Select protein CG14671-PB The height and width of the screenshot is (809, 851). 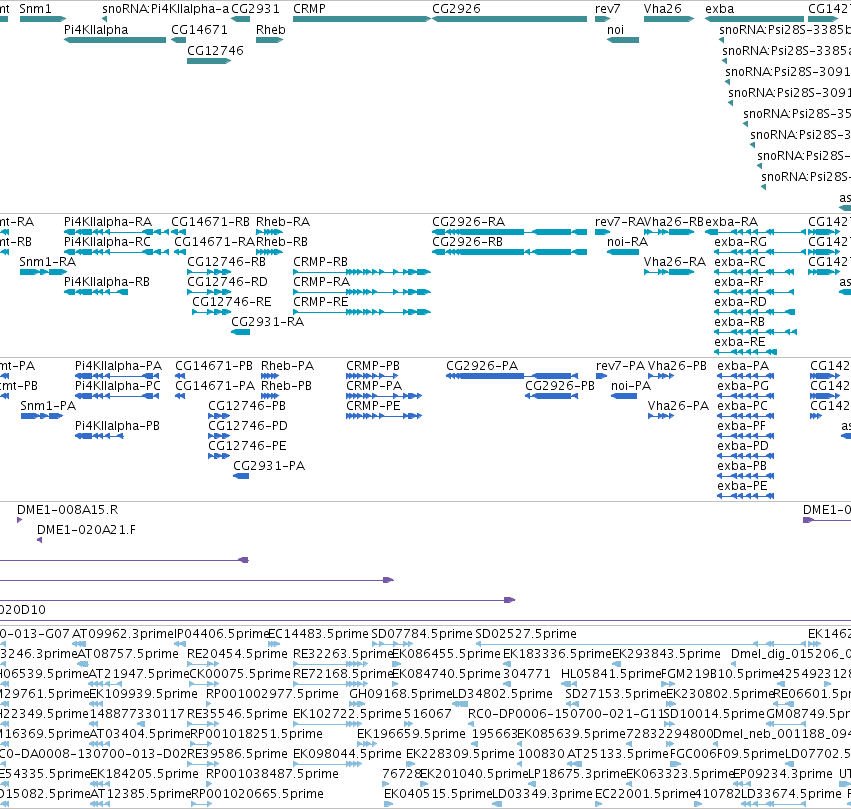pyautogui.click(x=214, y=366)
